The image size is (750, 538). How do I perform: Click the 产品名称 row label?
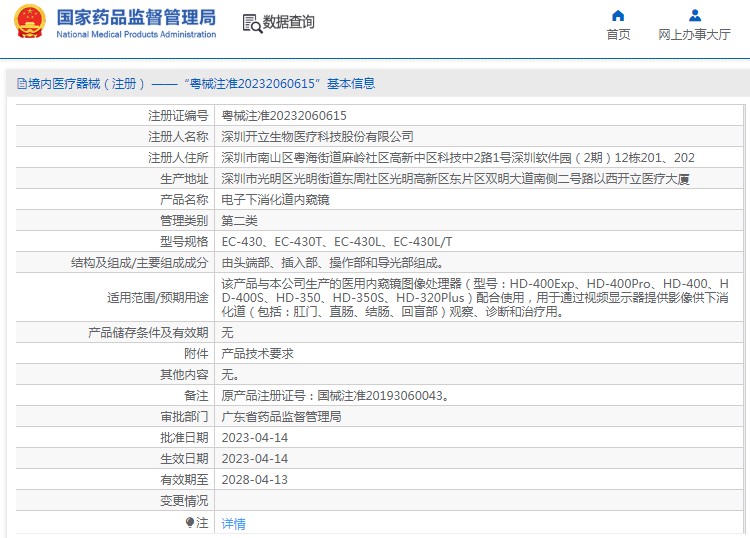coord(184,200)
